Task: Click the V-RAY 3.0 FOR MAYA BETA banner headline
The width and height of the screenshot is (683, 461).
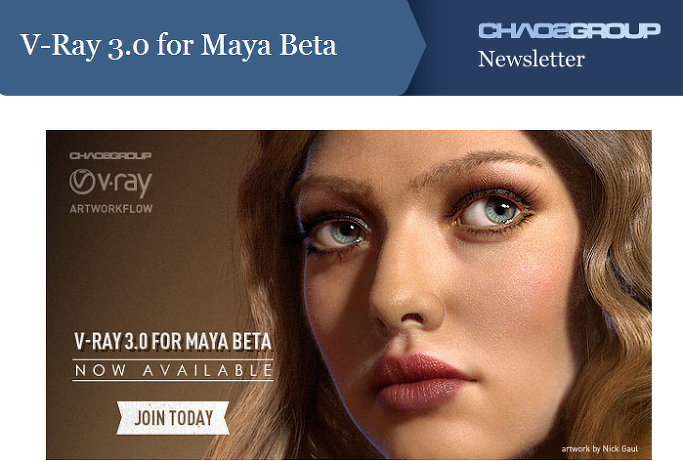Action: pos(173,341)
